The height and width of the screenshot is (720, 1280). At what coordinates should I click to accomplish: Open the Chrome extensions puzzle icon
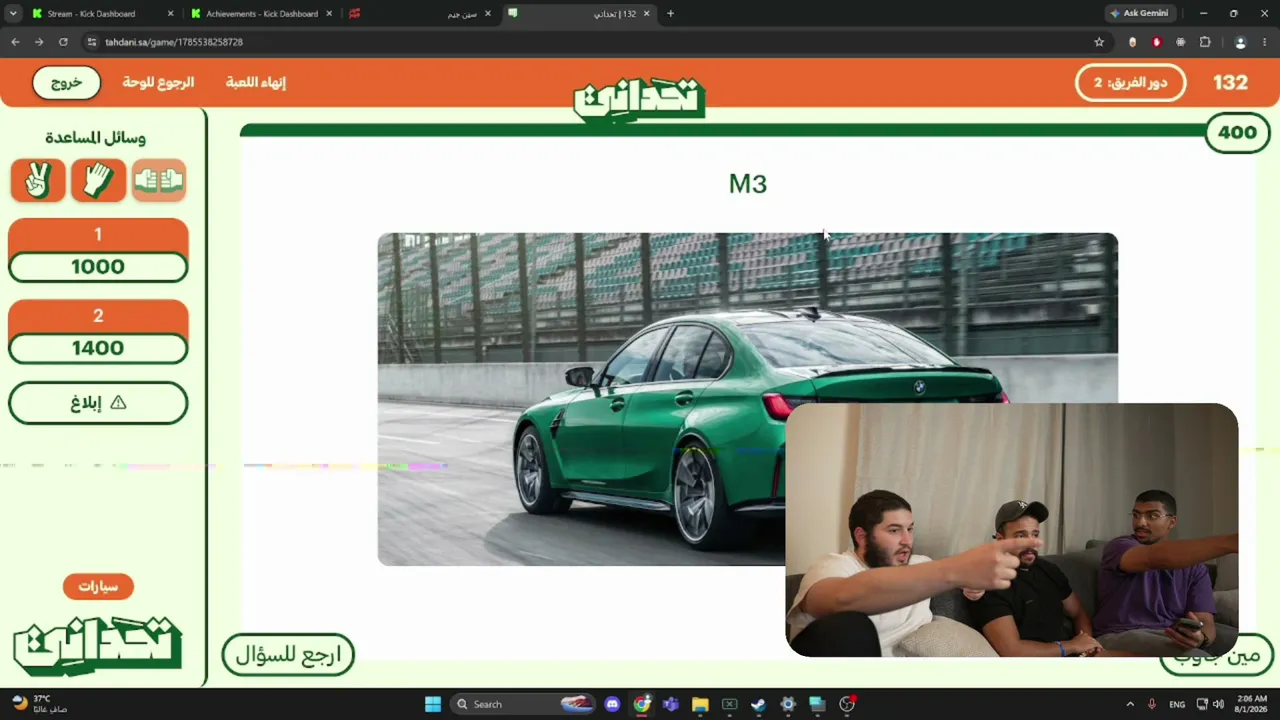click(x=1205, y=42)
